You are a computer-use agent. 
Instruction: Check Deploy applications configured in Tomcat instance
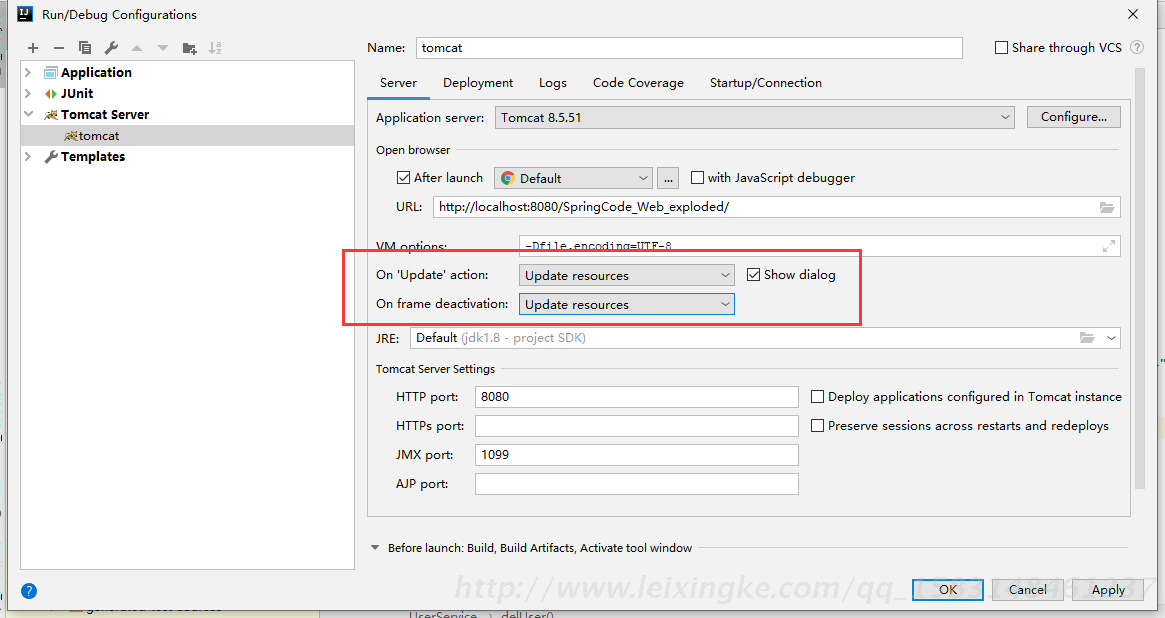click(x=817, y=397)
